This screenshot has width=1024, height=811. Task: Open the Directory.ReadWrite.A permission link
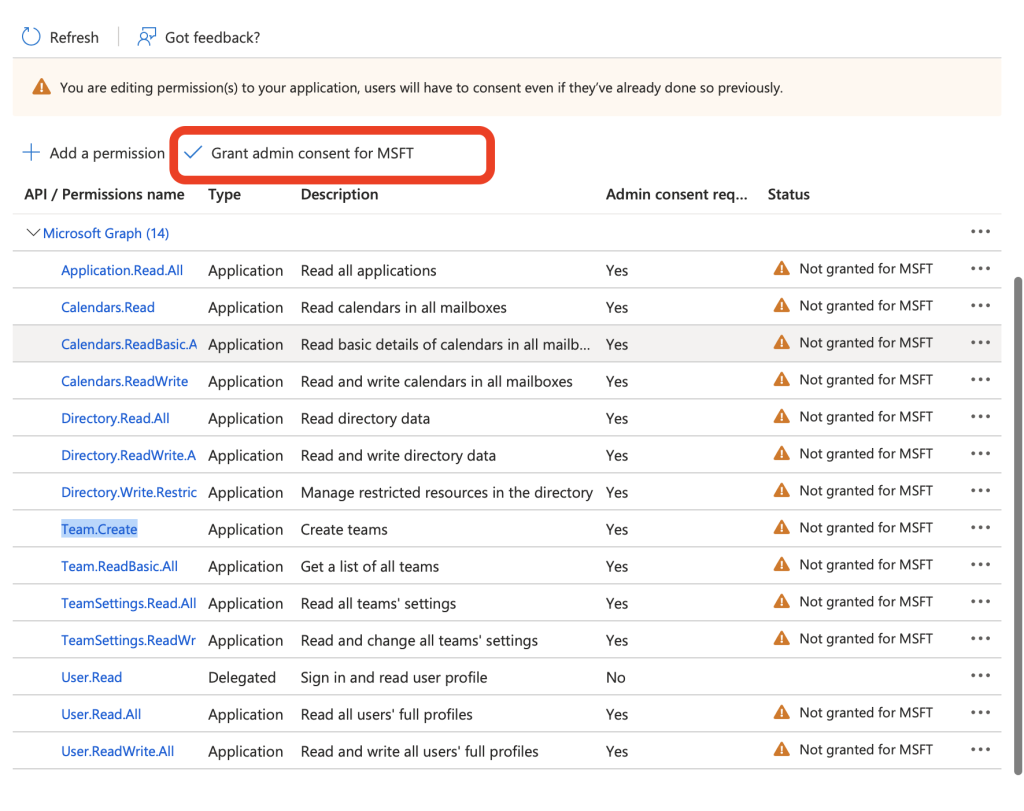[x=129, y=455]
